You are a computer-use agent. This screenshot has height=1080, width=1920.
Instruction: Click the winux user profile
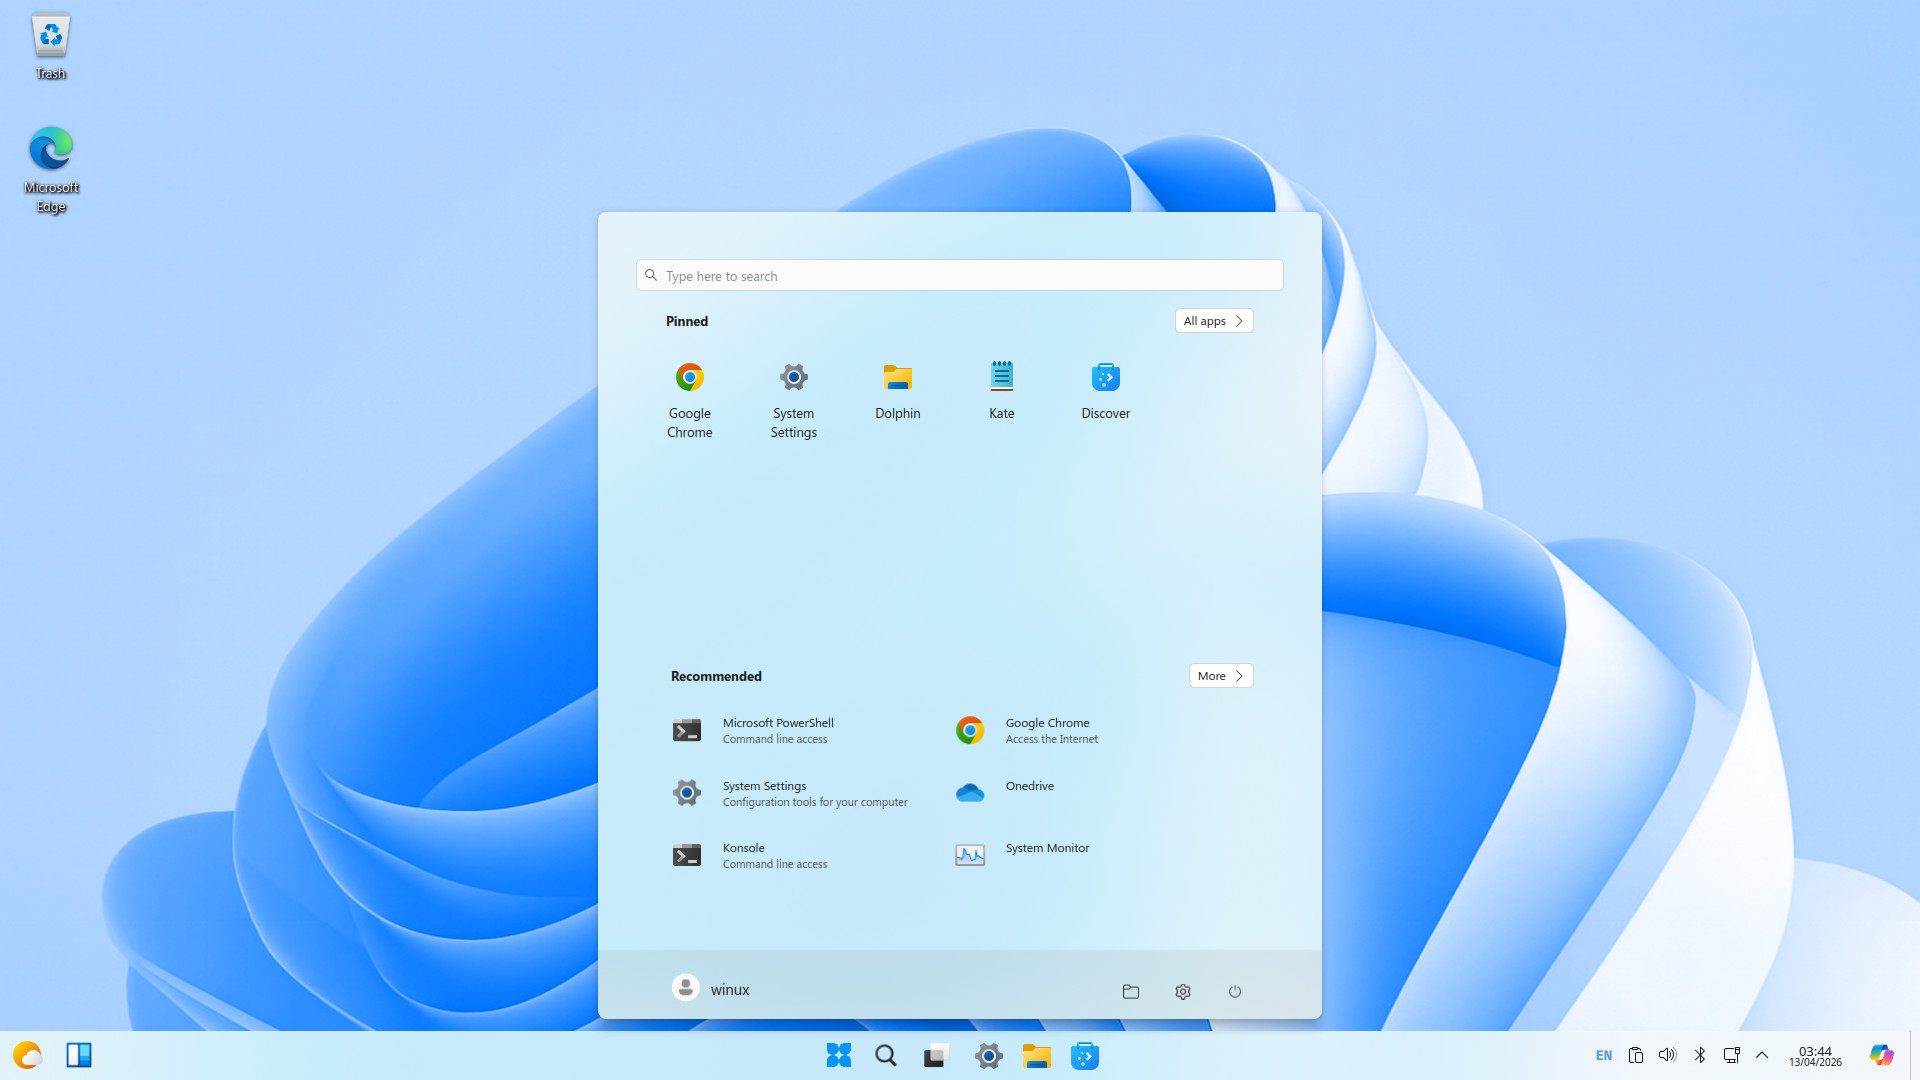coord(711,989)
